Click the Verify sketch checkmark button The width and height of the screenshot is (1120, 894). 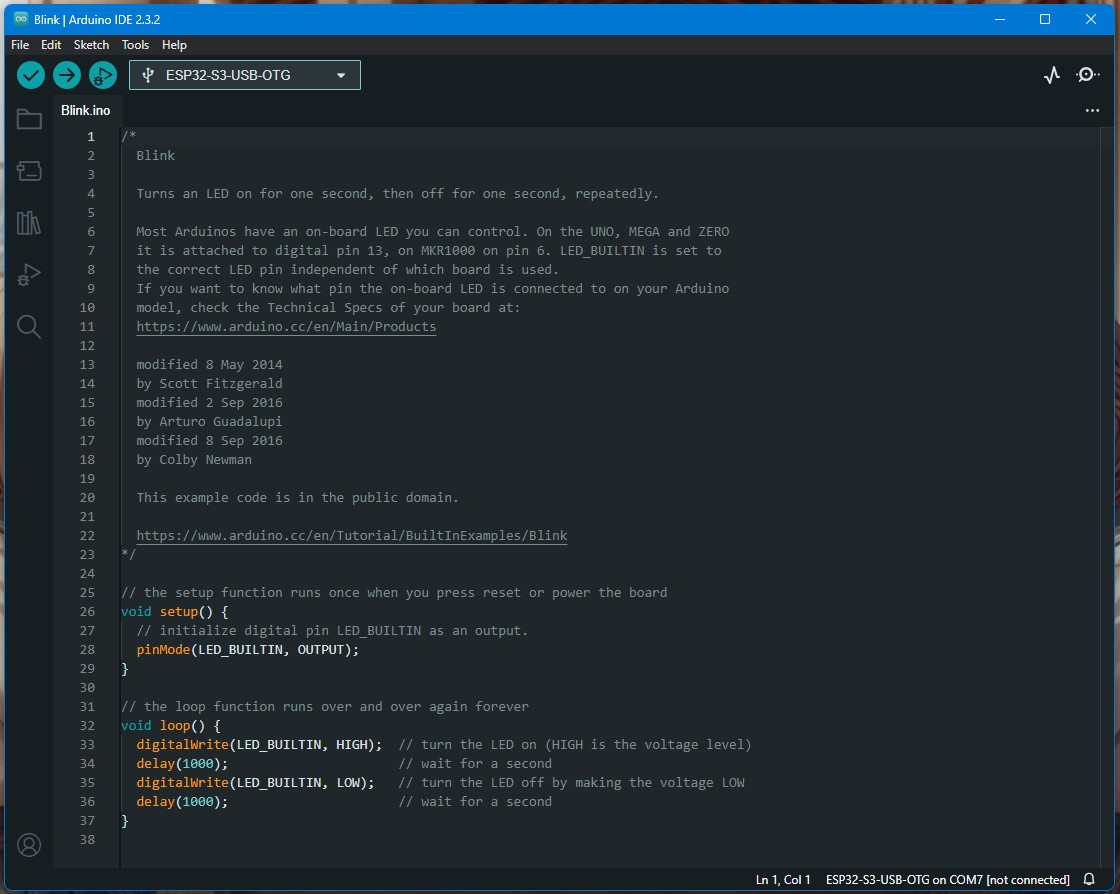[x=31, y=75]
